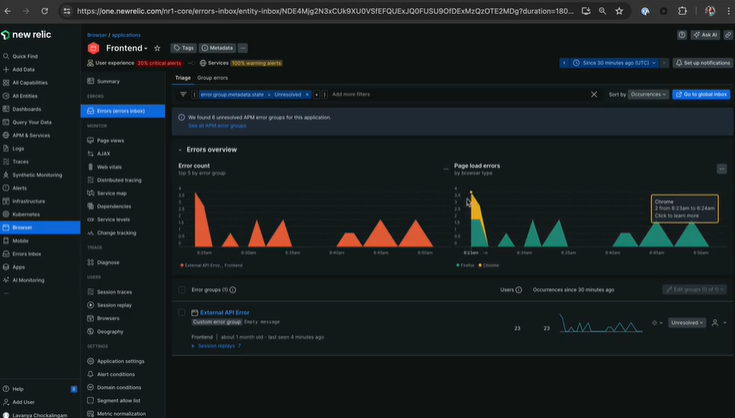Click the New Relic logo
The height and width of the screenshot is (418, 735).
coord(26,35)
